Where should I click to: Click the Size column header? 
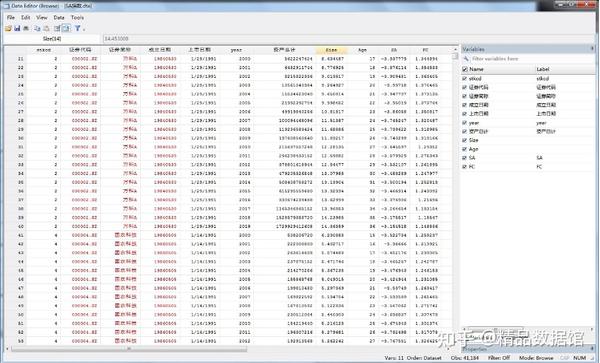tap(331, 50)
